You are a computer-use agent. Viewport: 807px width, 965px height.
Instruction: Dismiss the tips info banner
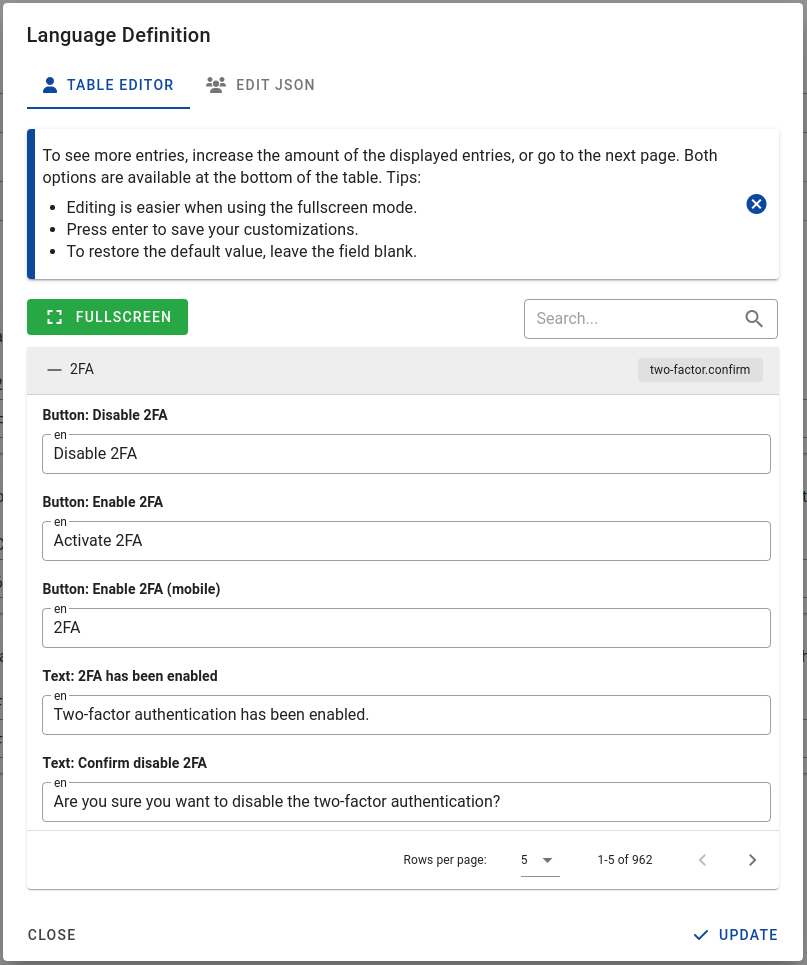(756, 204)
